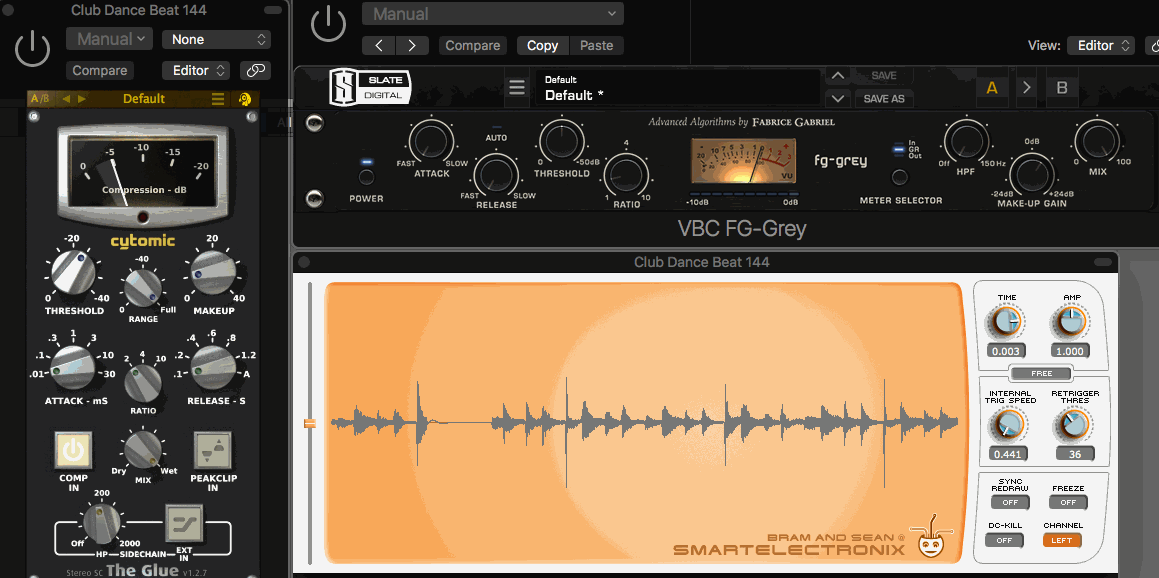Open Editor view dropdown in Glue window

196,70
